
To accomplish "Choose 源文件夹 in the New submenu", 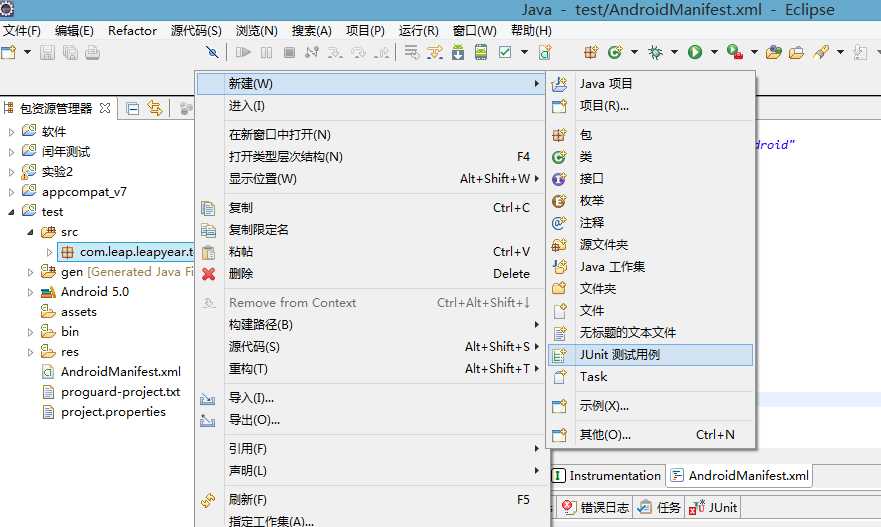I will [x=650, y=244].
